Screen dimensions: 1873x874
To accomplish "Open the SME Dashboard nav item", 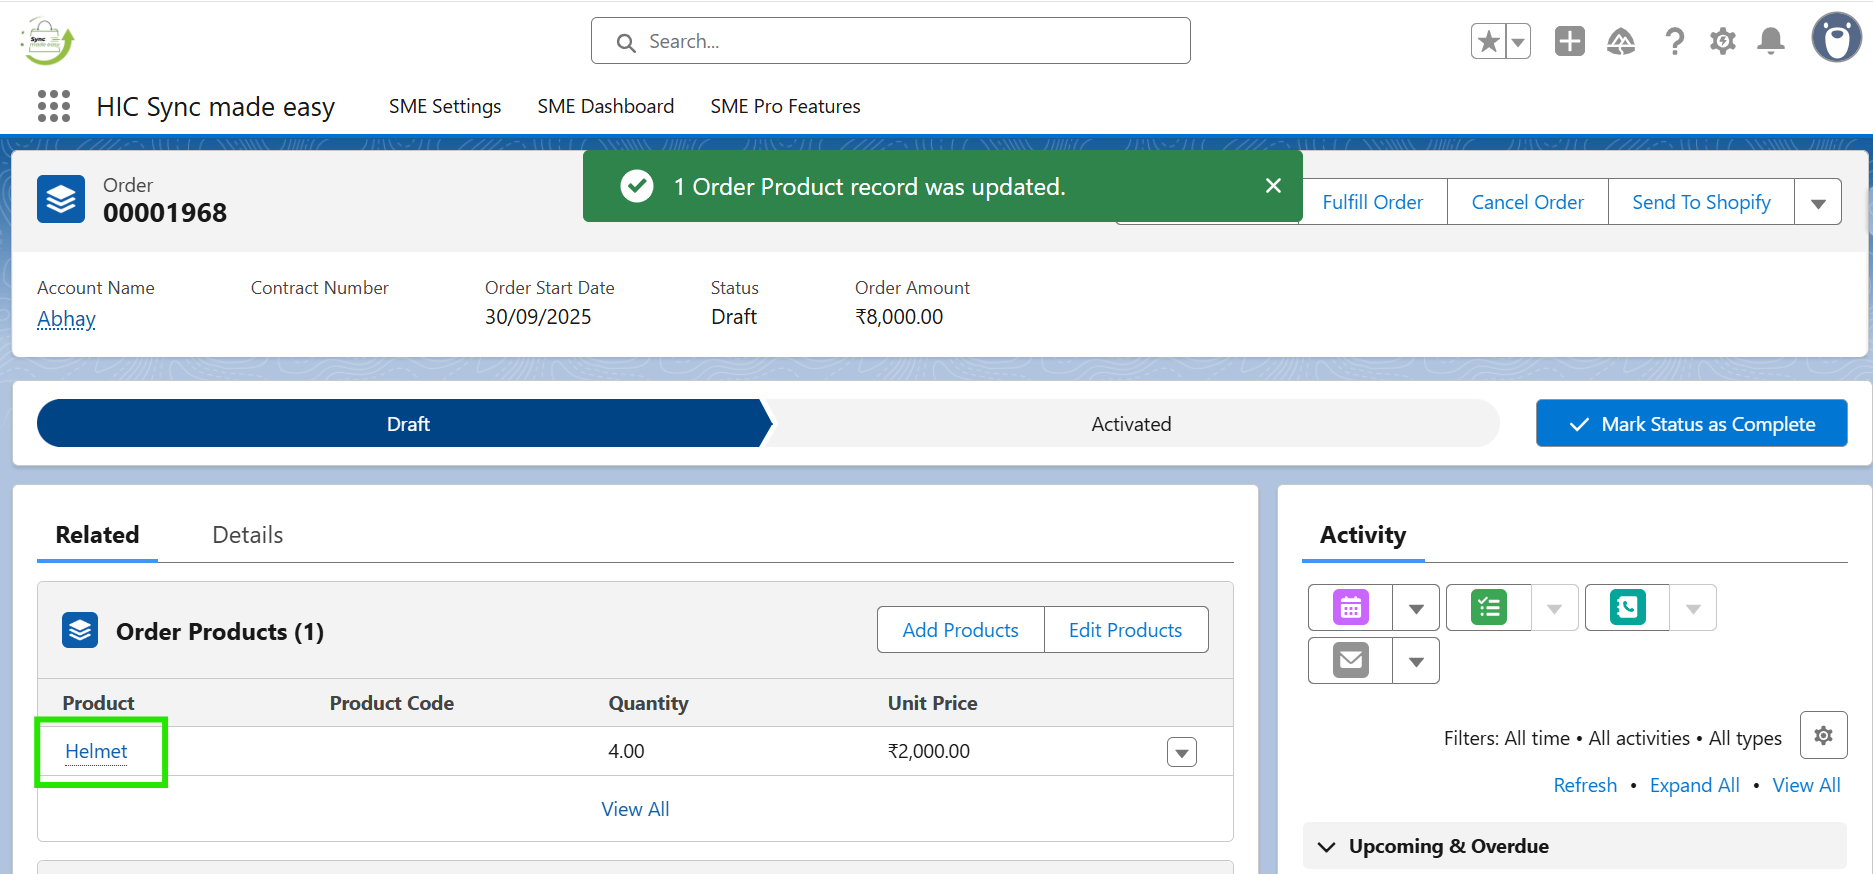I will [x=605, y=106].
